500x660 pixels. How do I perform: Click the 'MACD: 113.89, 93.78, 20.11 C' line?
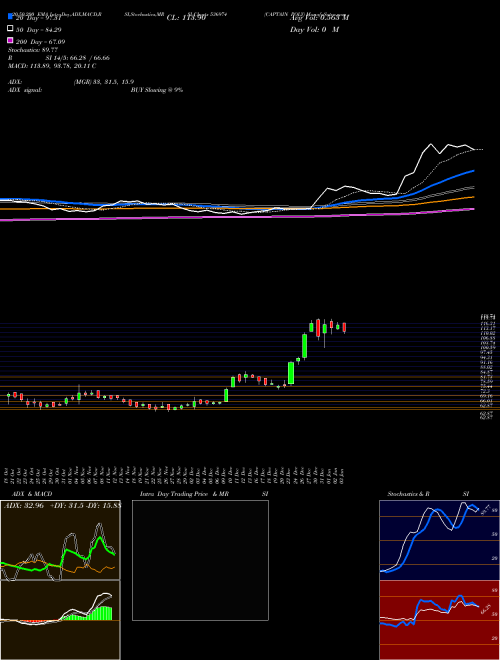click(x=52, y=66)
